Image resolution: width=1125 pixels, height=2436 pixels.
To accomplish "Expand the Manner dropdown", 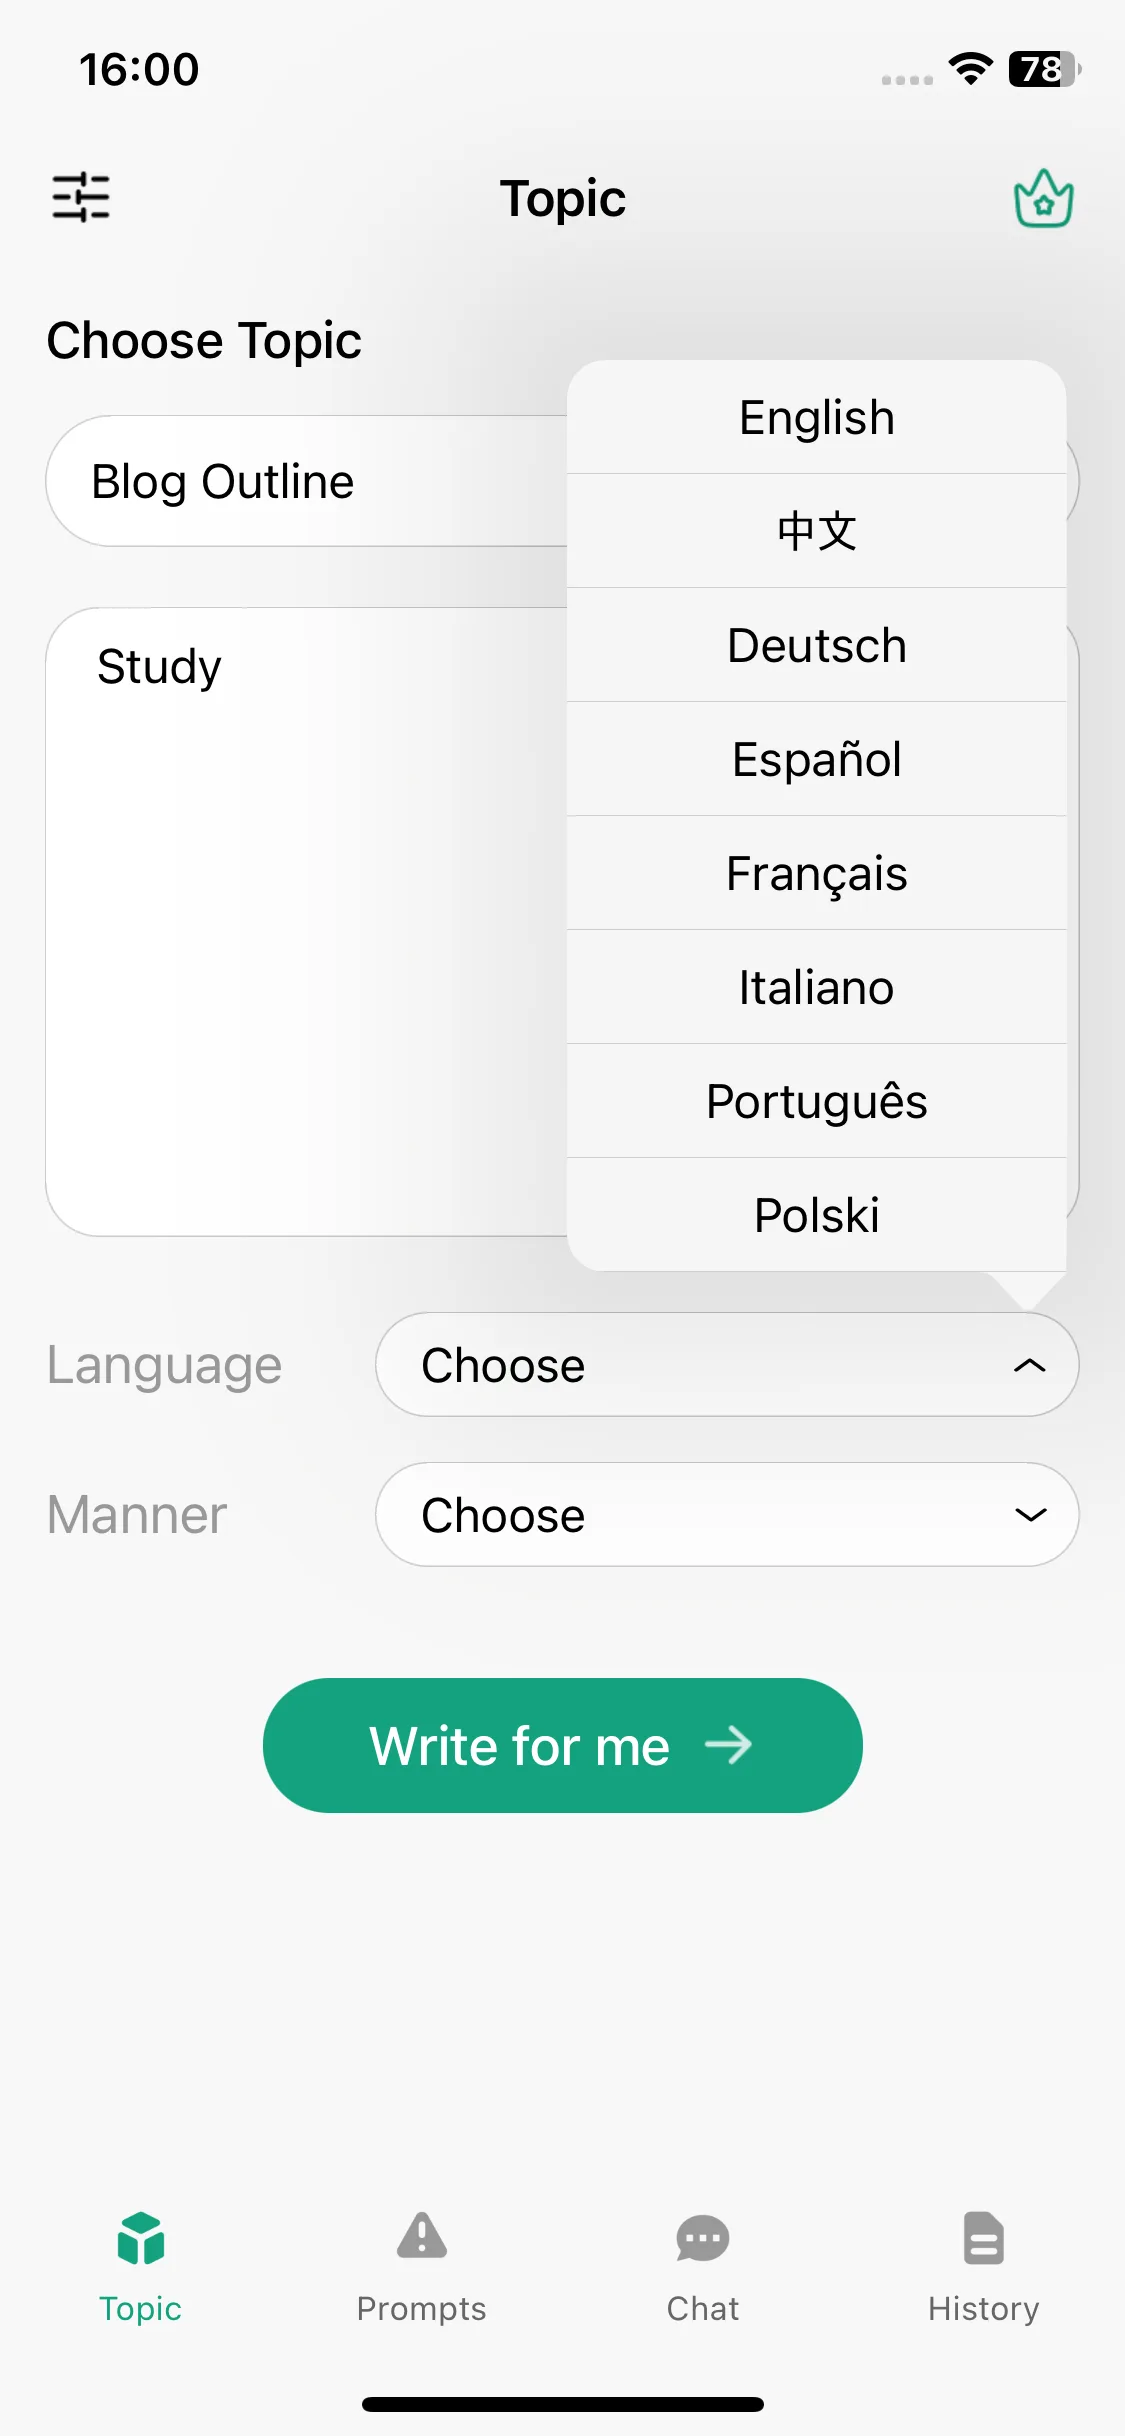I will pos(727,1514).
